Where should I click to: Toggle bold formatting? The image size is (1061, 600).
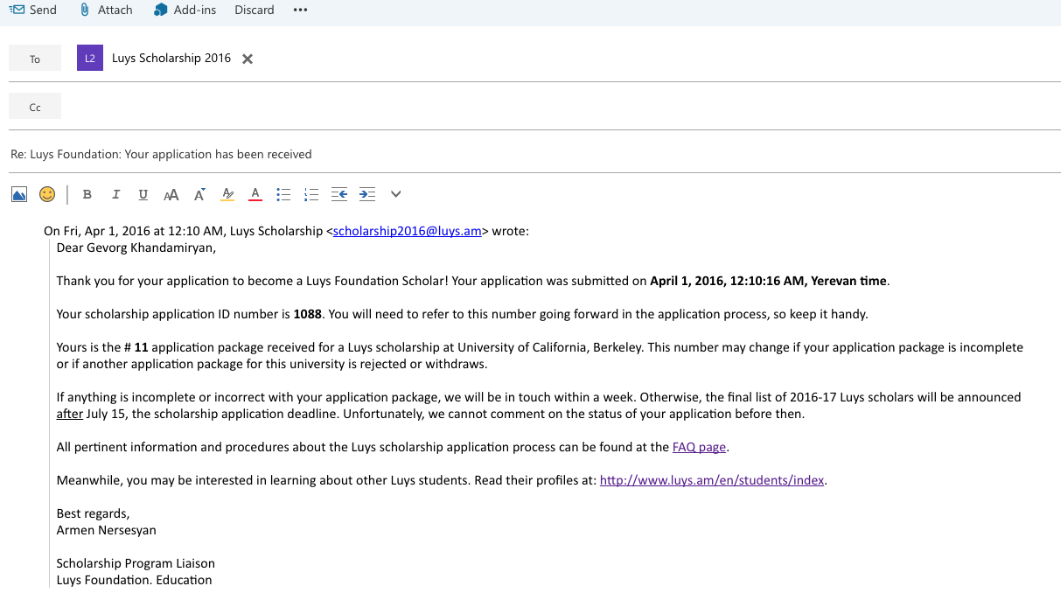pos(87,195)
